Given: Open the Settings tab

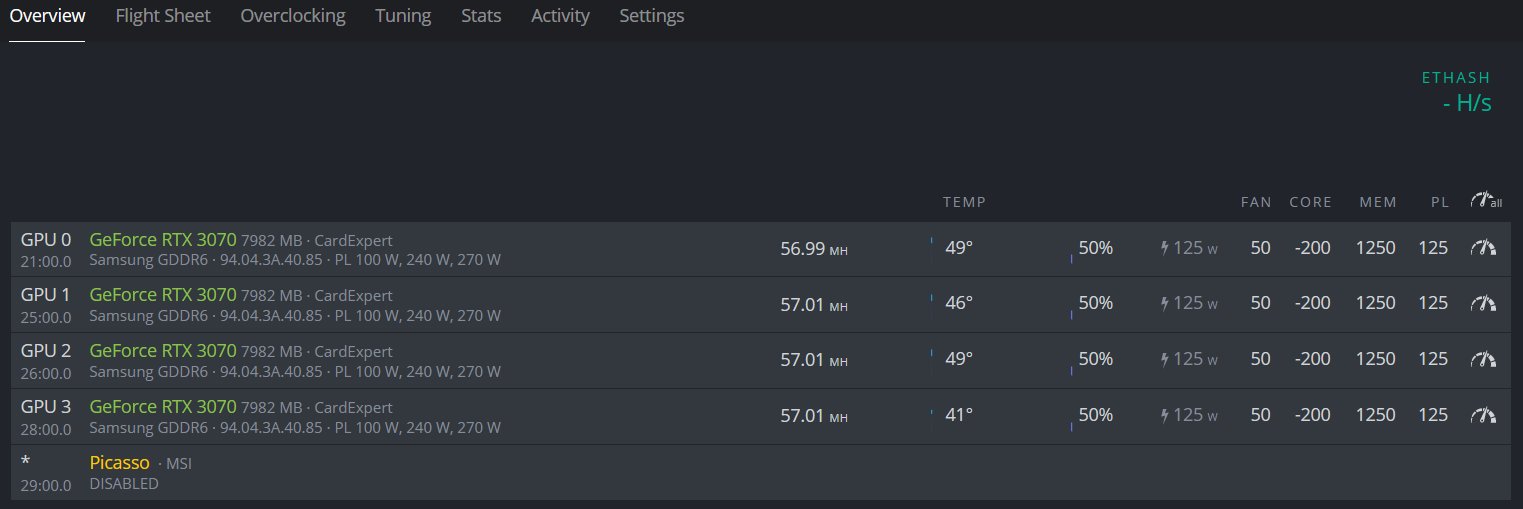Looking at the screenshot, I should click(652, 16).
